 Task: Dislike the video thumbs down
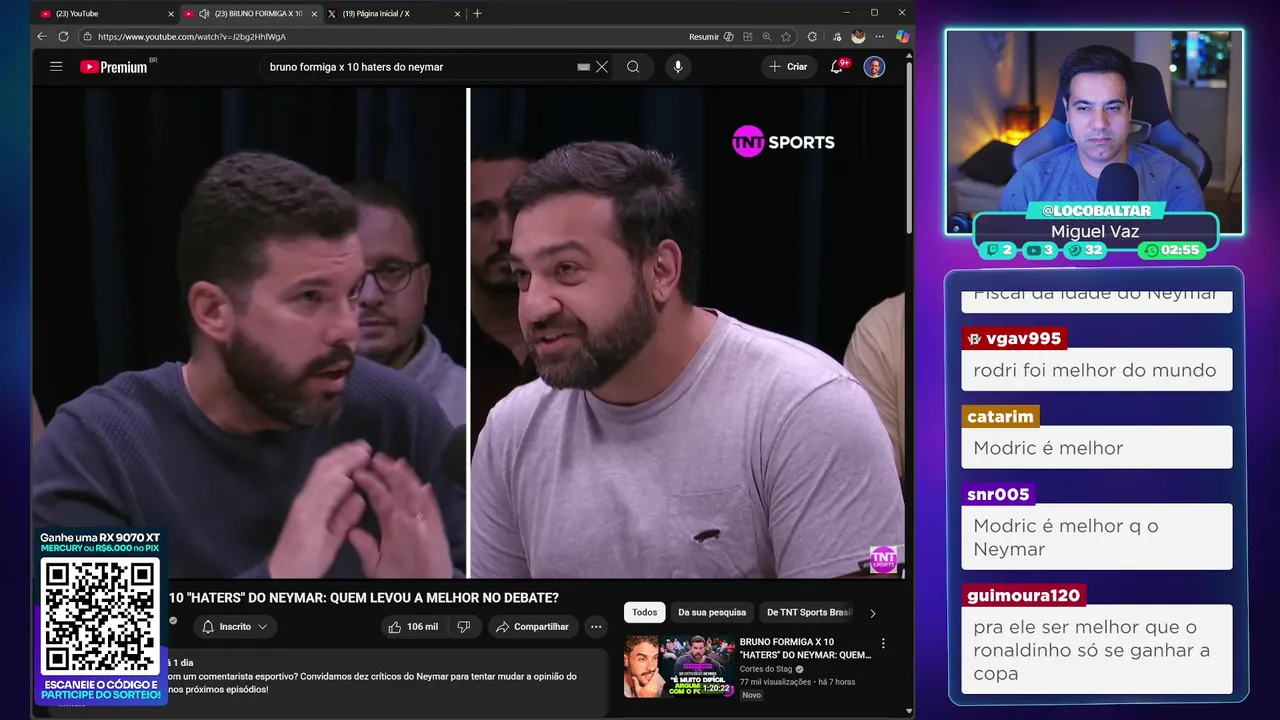coord(464,626)
